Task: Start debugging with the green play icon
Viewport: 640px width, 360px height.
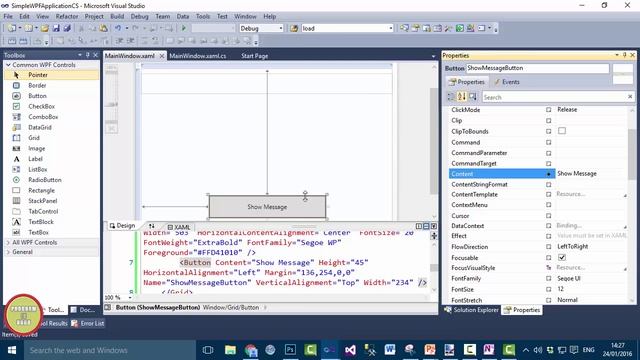Action: pyautogui.click(x=184, y=28)
